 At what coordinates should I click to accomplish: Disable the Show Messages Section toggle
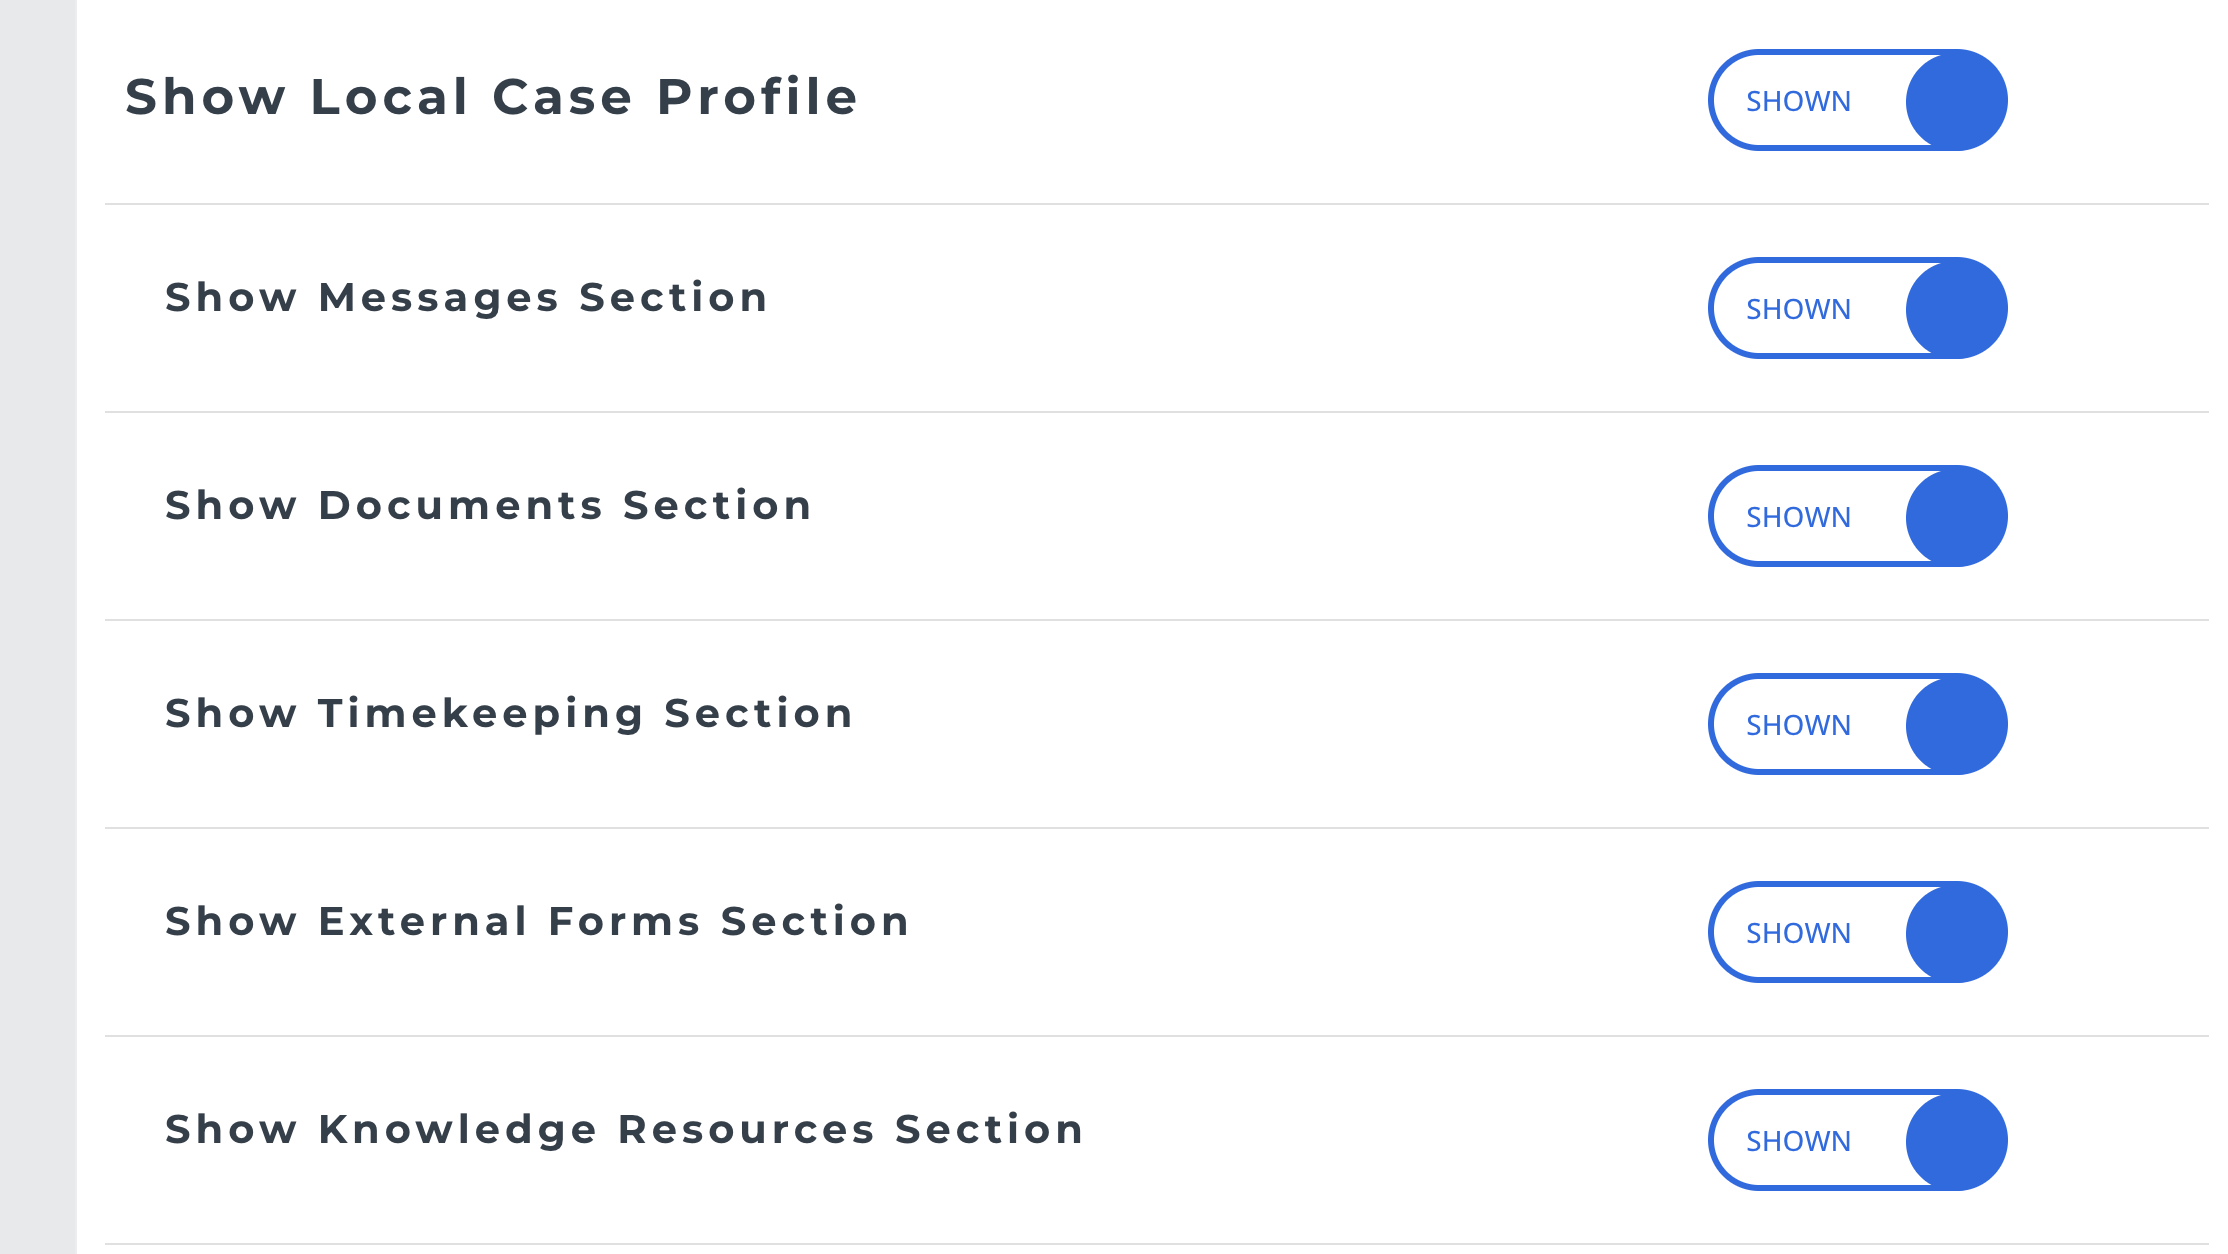[1857, 308]
